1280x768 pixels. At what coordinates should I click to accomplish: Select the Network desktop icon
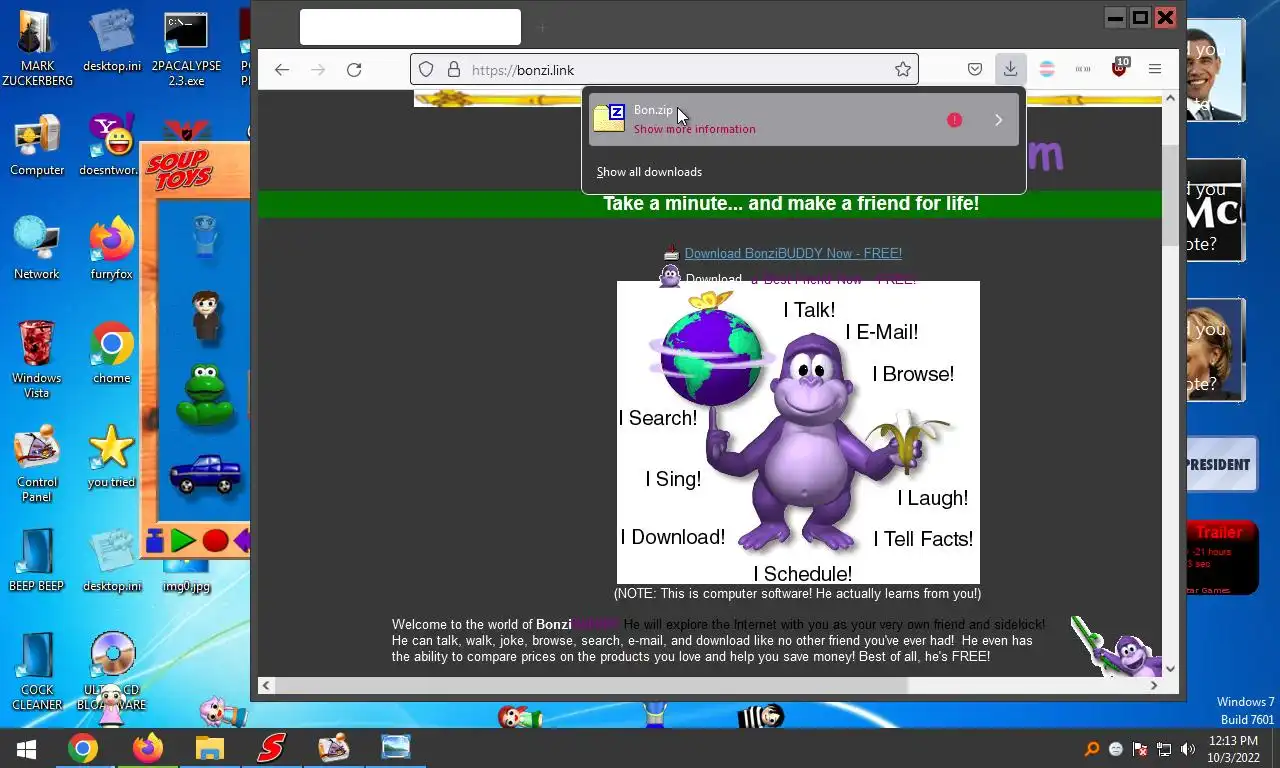(x=37, y=247)
